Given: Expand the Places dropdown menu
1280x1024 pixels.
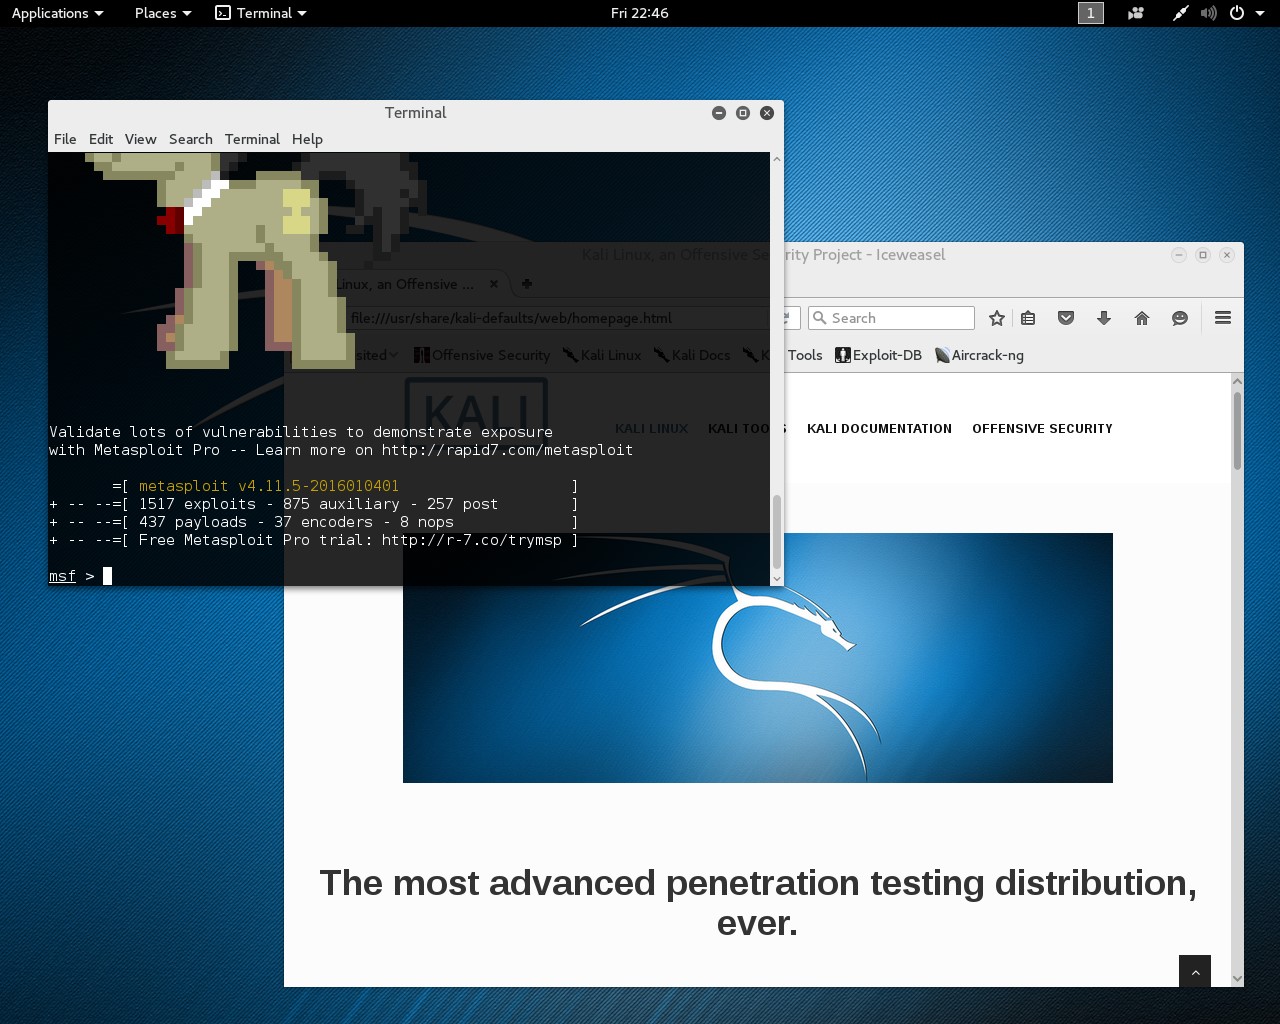Looking at the screenshot, I should click(162, 13).
